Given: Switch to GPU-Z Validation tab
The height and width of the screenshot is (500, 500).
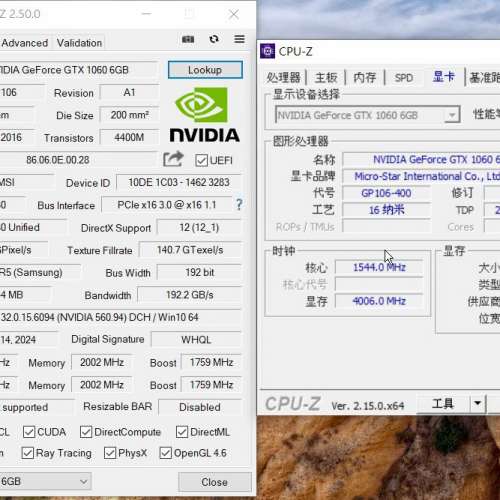Looking at the screenshot, I should 79,43.
